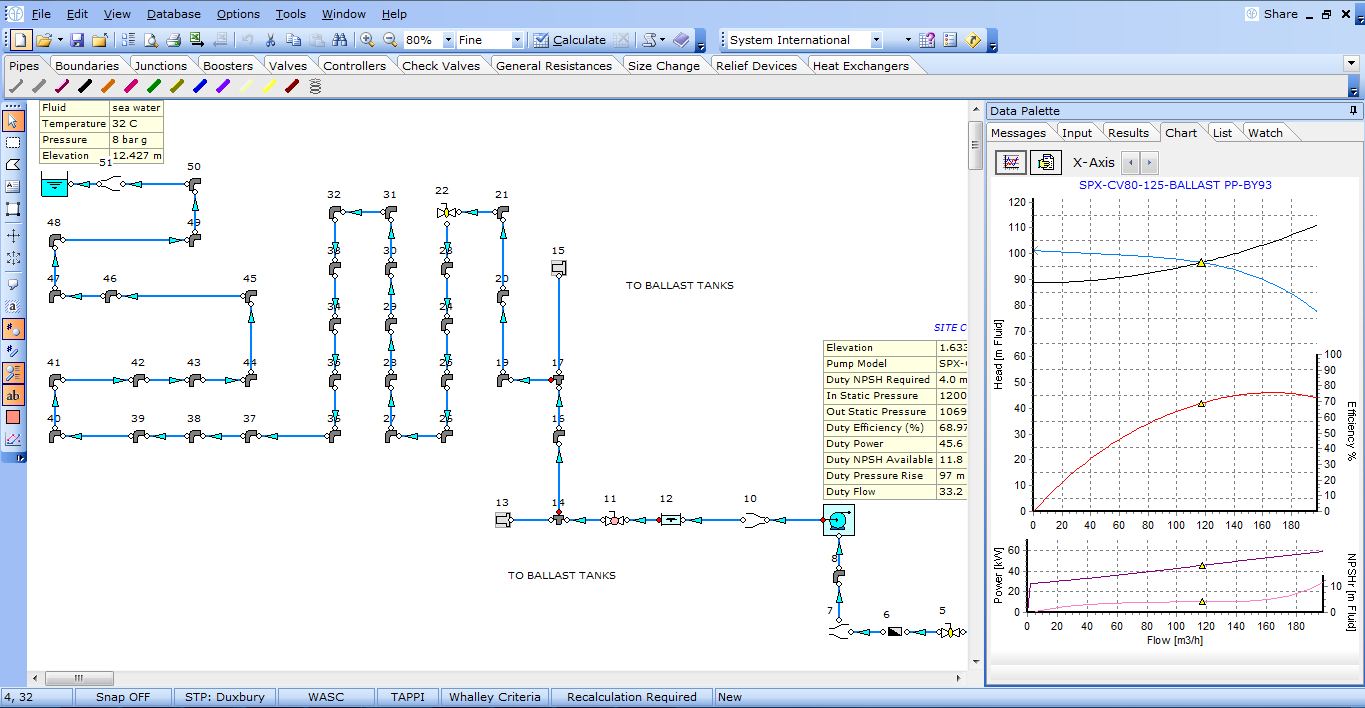Screen dimensions: 1365x708
Task: Select the pointer arrow tool in left toolbar
Action: tap(13, 121)
